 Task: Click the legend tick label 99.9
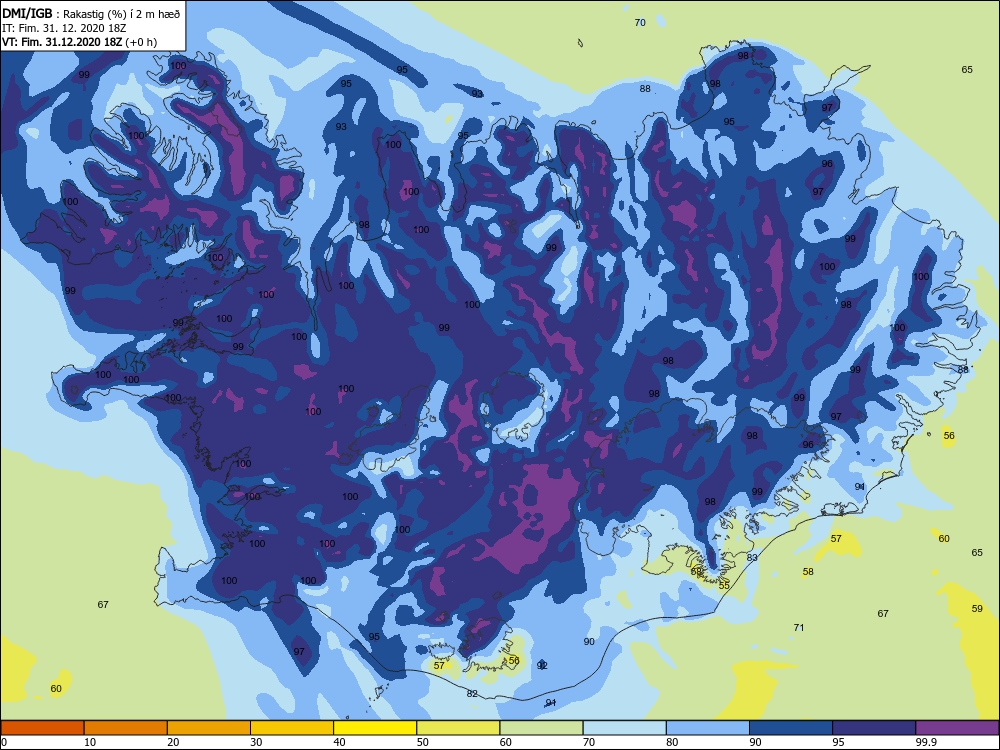pos(926,742)
